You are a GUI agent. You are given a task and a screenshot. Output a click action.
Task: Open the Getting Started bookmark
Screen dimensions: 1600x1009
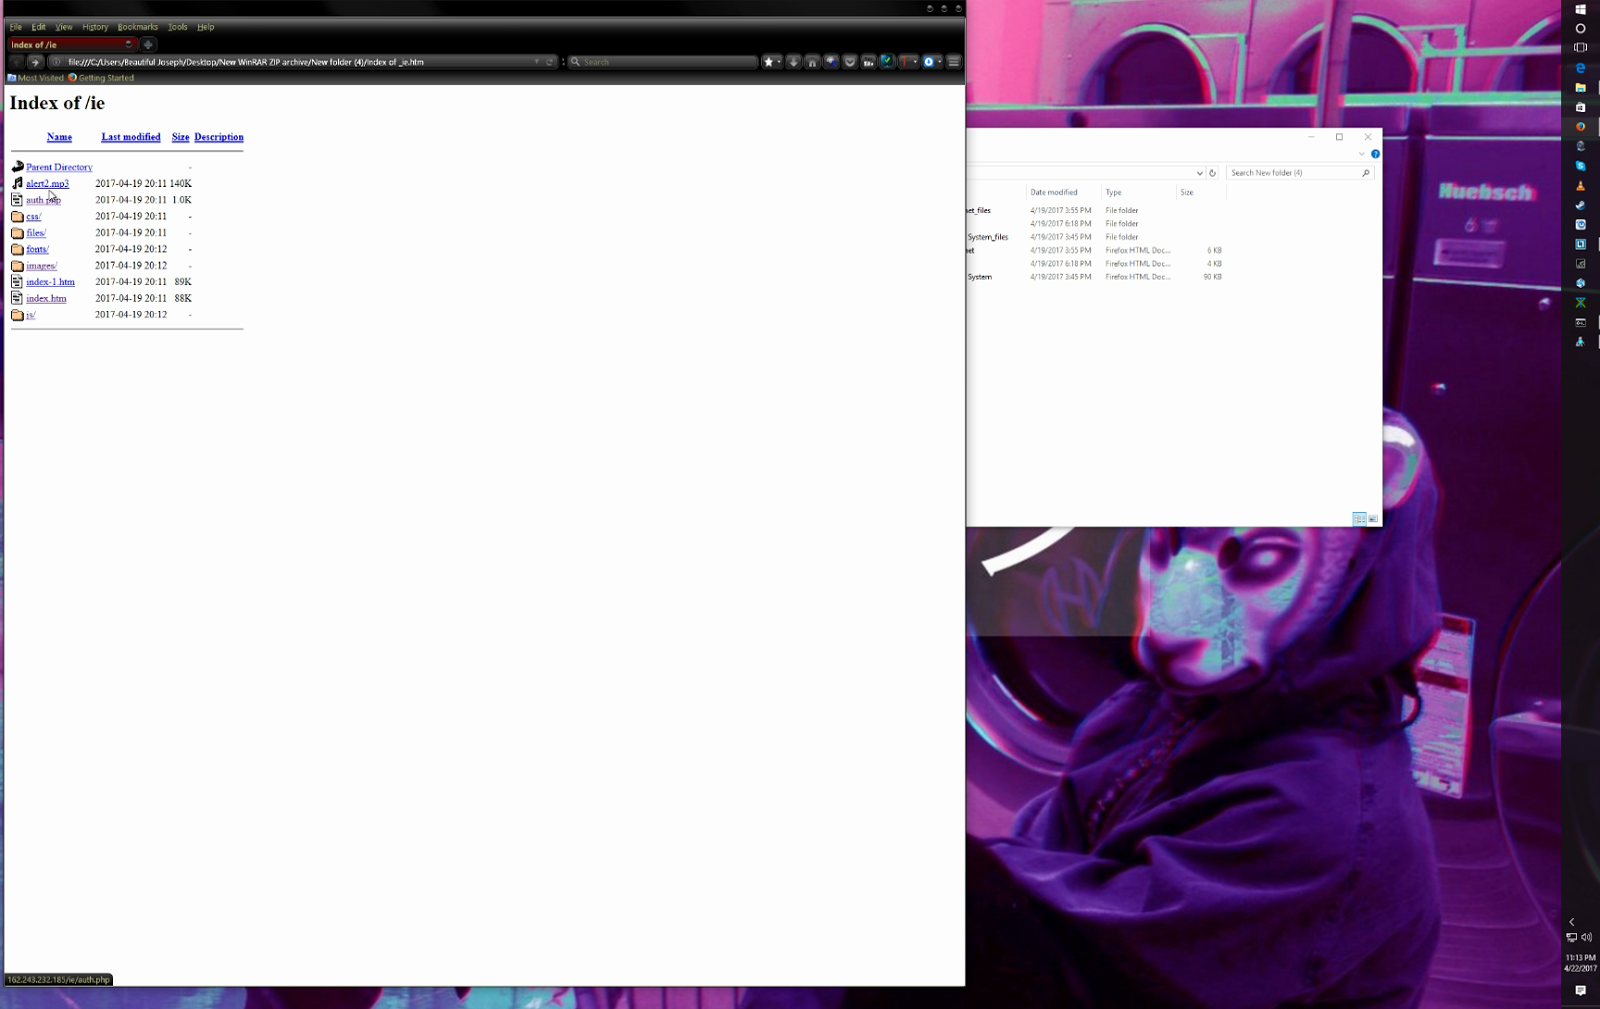pos(101,78)
